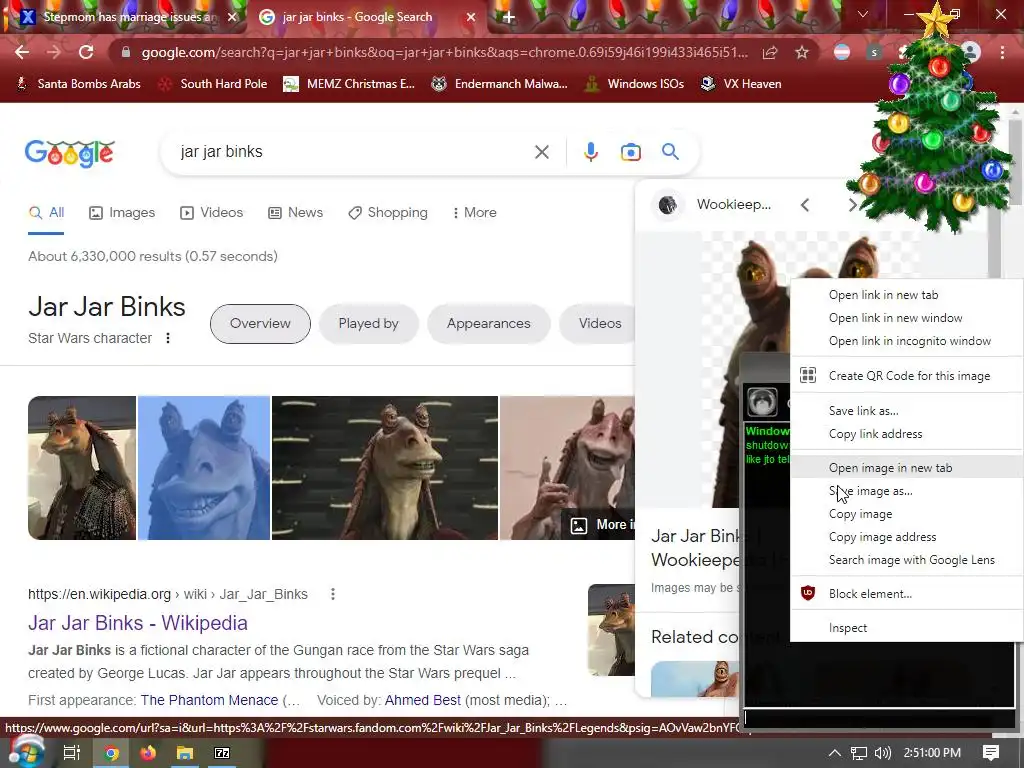The height and width of the screenshot is (768, 1024).
Task: Open South Hard Pole bookmark
Action: click(214, 84)
